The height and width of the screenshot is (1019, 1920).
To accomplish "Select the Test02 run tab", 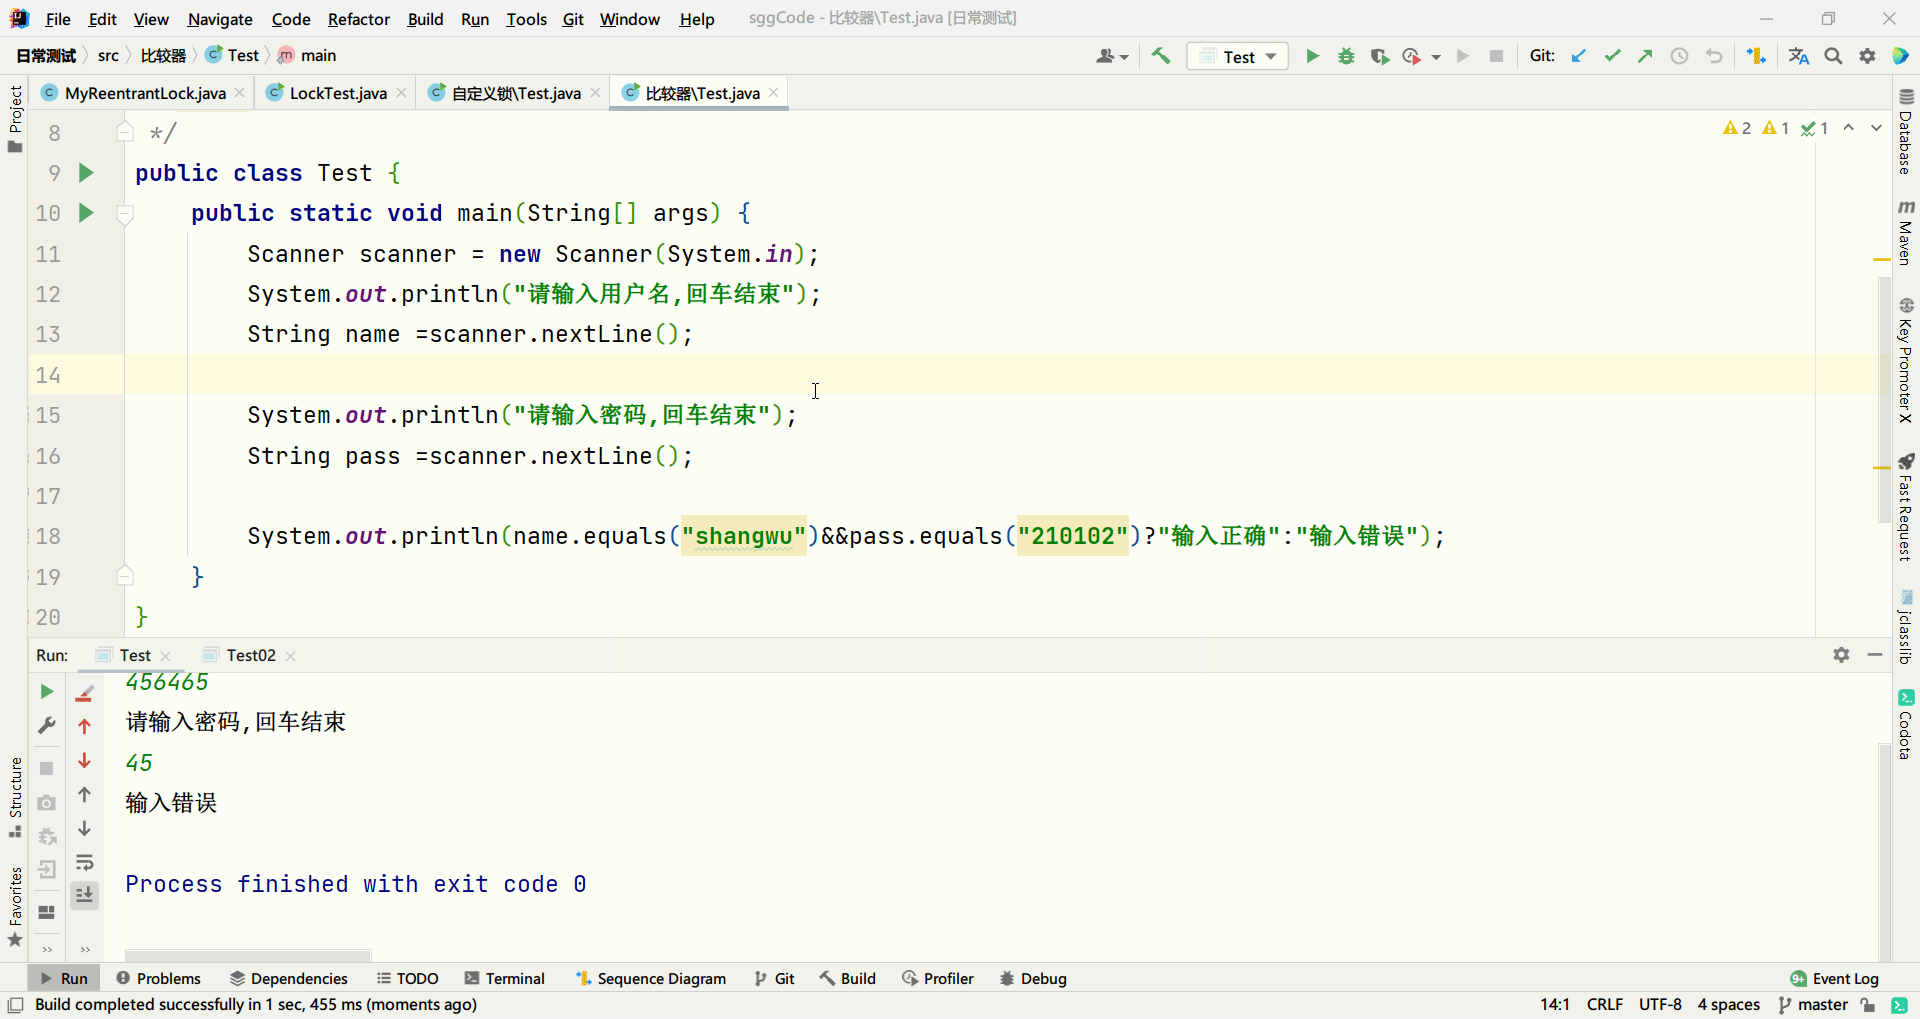I will [x=250, y=655].
